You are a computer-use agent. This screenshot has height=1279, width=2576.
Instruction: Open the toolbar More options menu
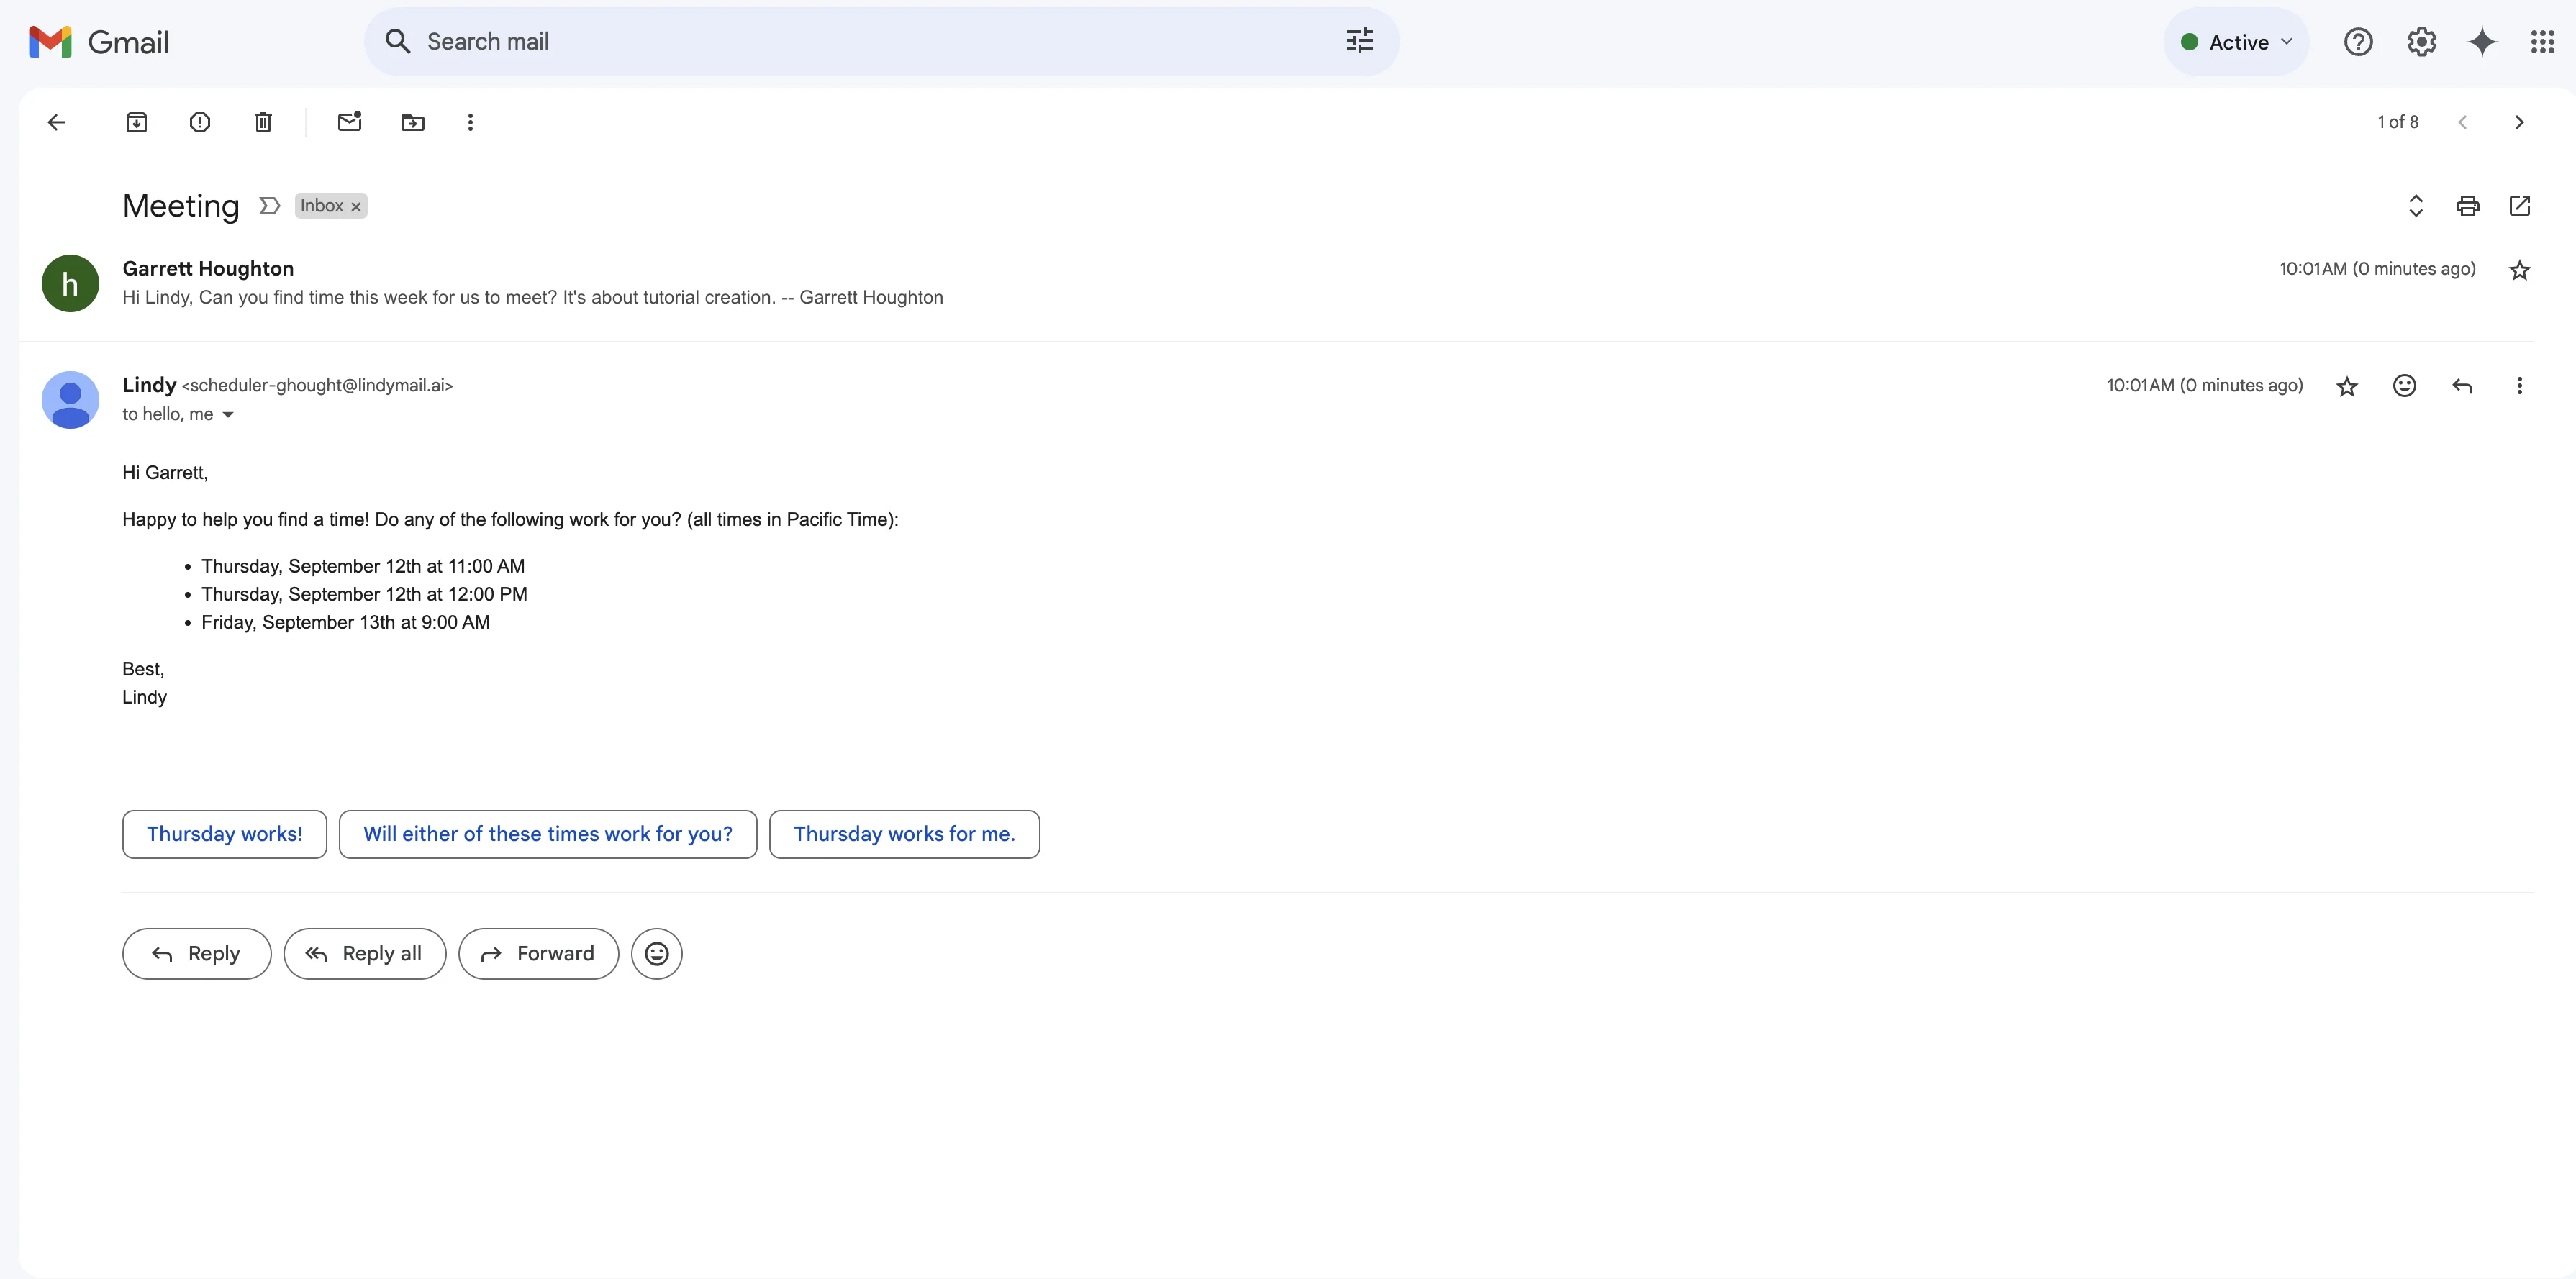(470, 122)
